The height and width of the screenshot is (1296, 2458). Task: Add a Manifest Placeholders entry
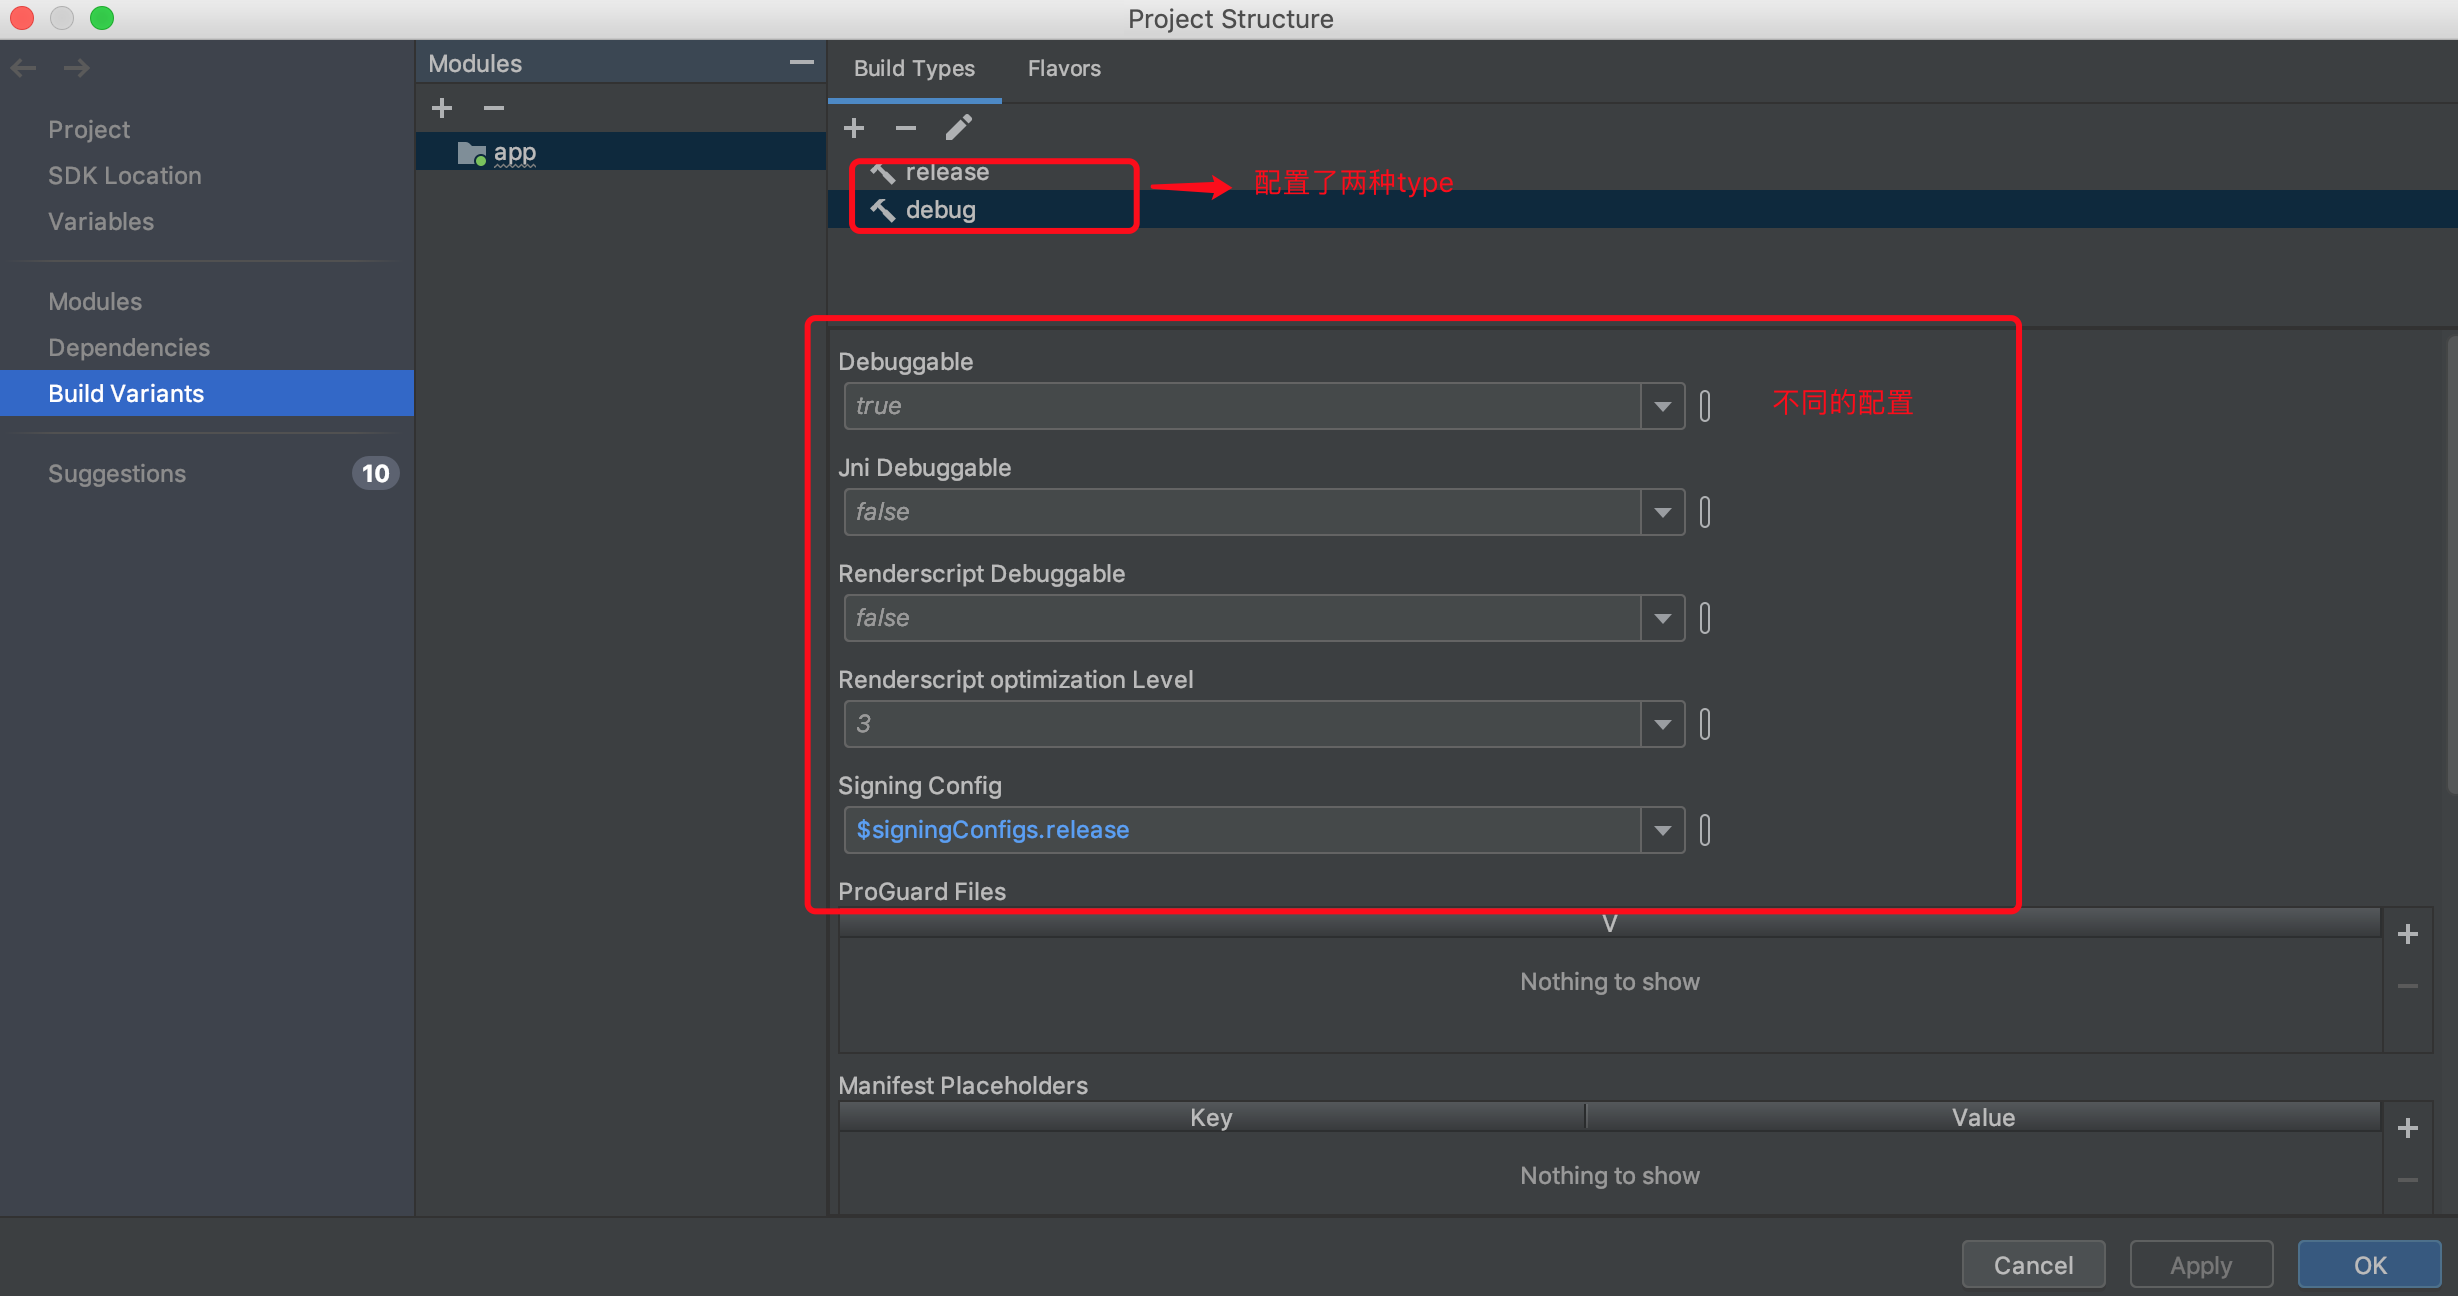click(2407, 1128)
